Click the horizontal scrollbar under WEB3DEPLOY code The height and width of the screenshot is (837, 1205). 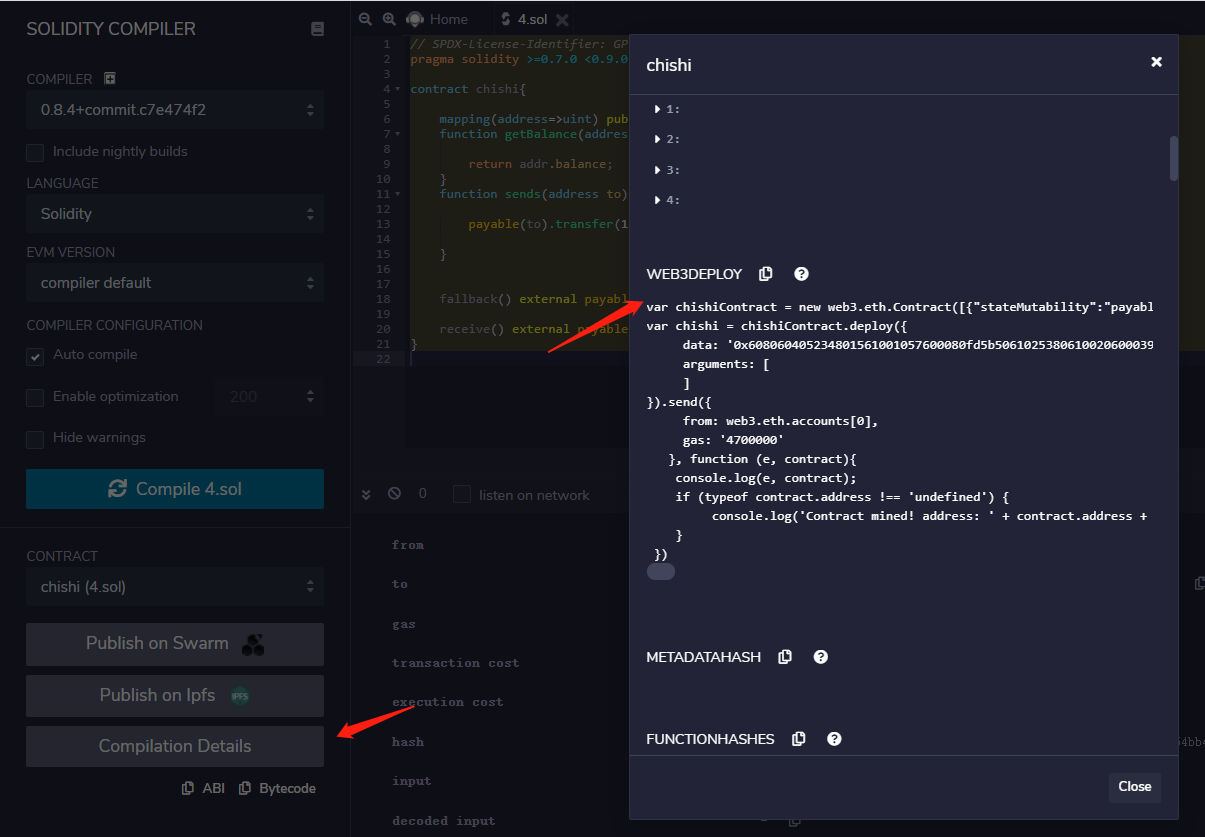pyautogui.click(x=661, y=572)
